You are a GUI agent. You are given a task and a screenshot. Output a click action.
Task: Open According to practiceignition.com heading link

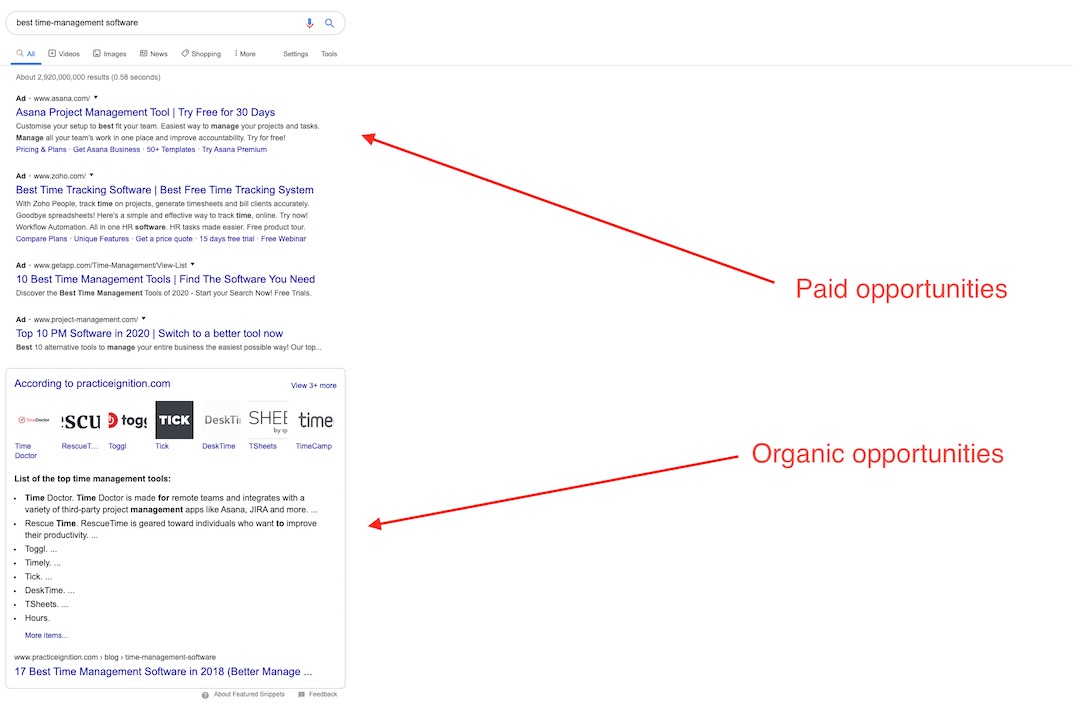92,384
